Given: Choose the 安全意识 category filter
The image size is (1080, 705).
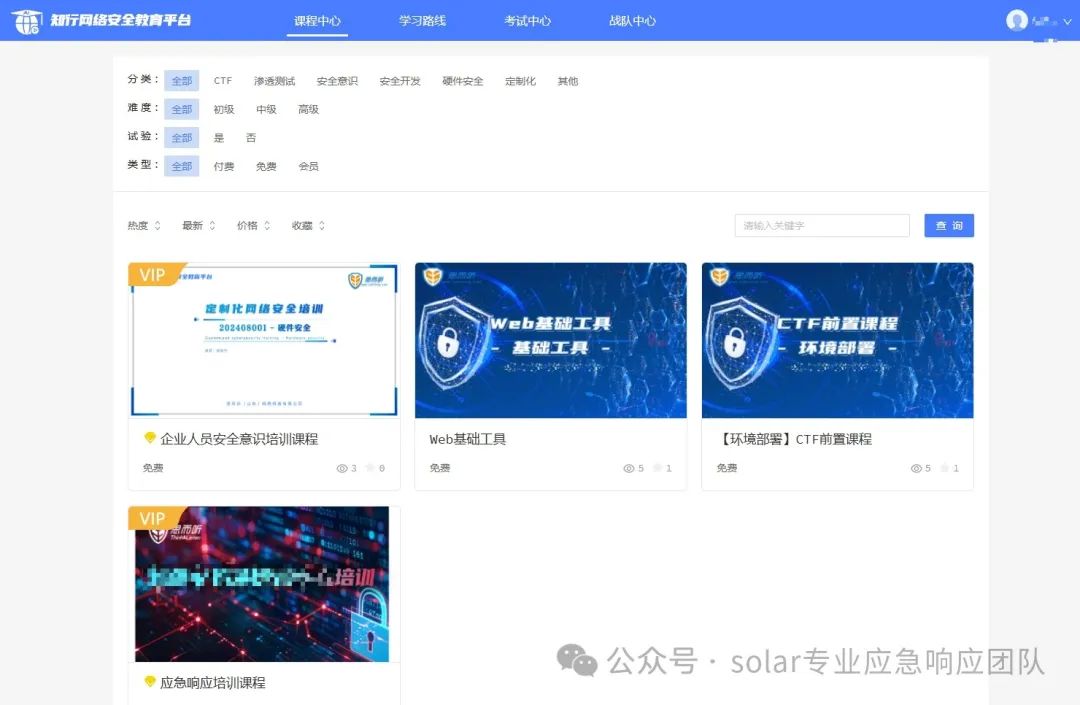Looking at the screenshot, I should 337,81.
